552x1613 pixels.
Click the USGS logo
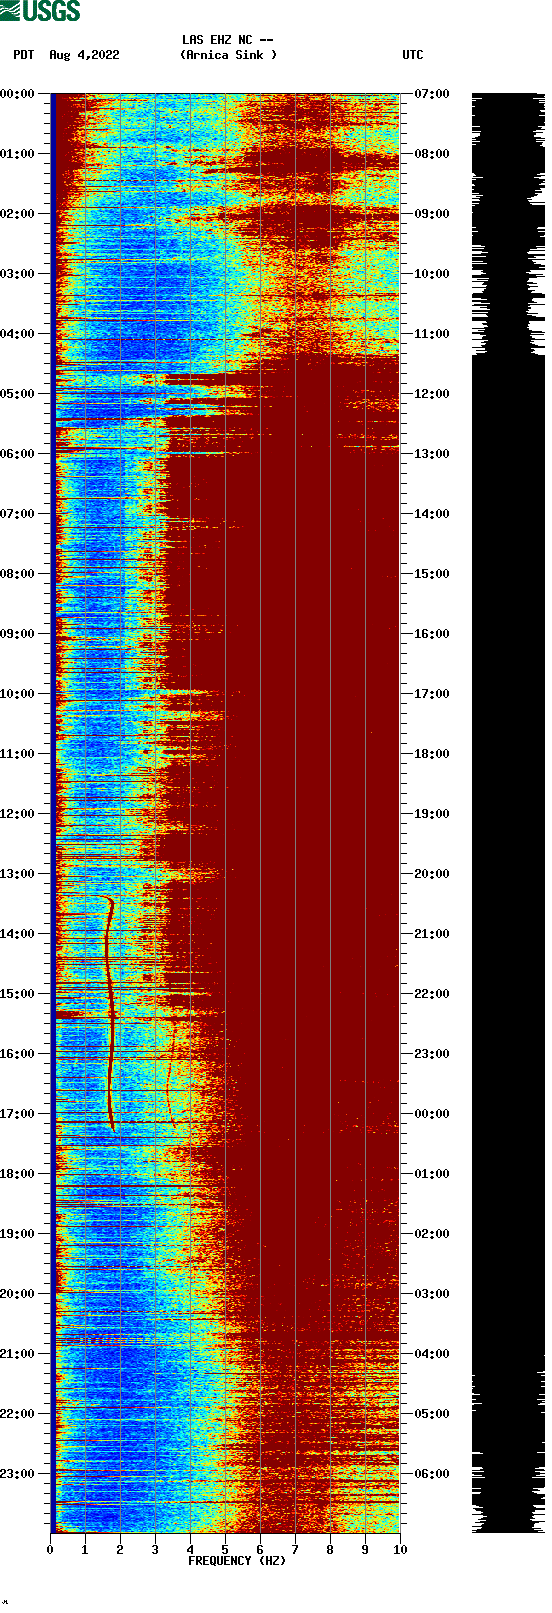pos(40,11)
